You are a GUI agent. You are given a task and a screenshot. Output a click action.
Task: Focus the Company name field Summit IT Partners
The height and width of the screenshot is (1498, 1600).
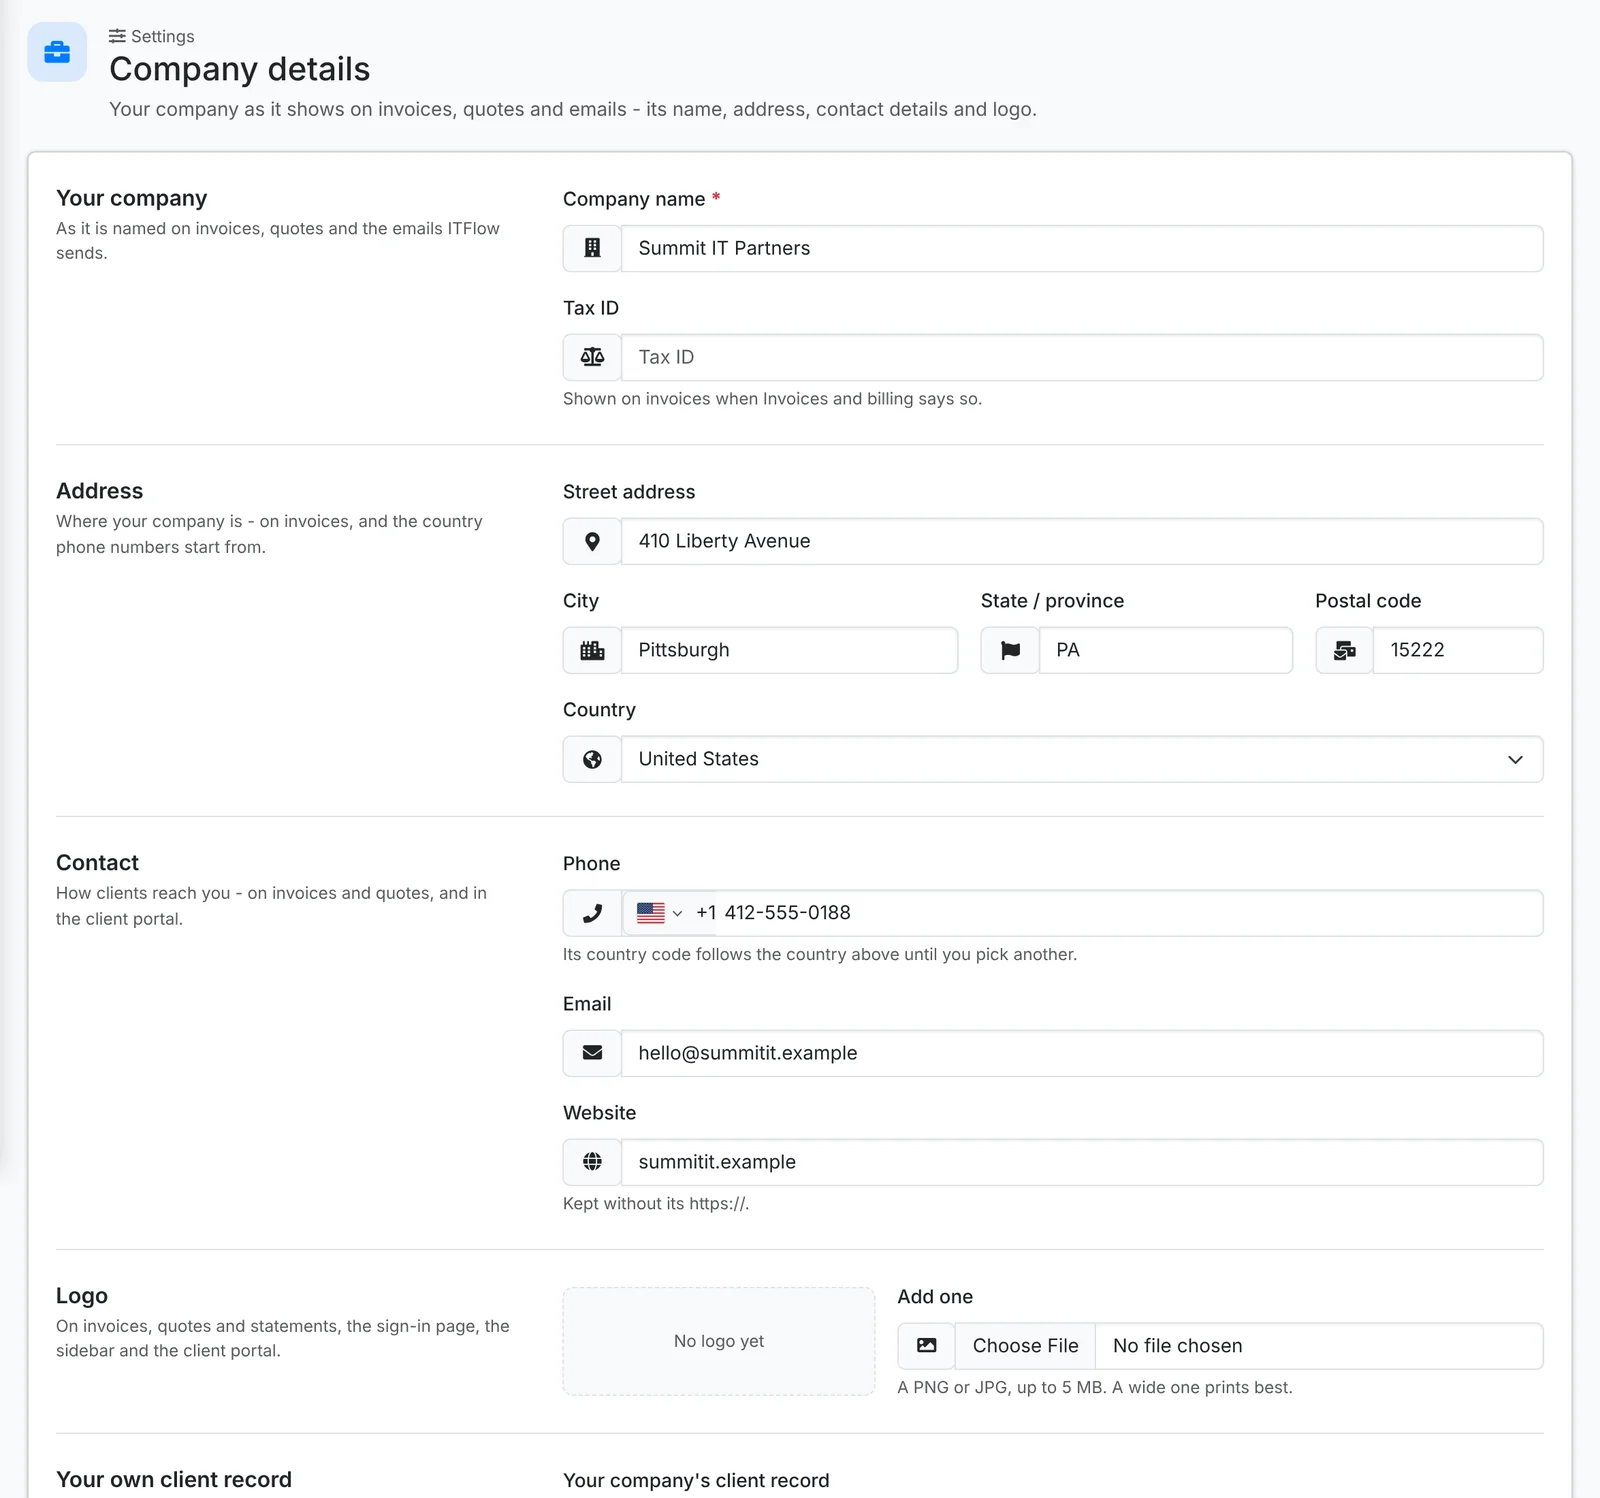click(x=1082, y=248)
